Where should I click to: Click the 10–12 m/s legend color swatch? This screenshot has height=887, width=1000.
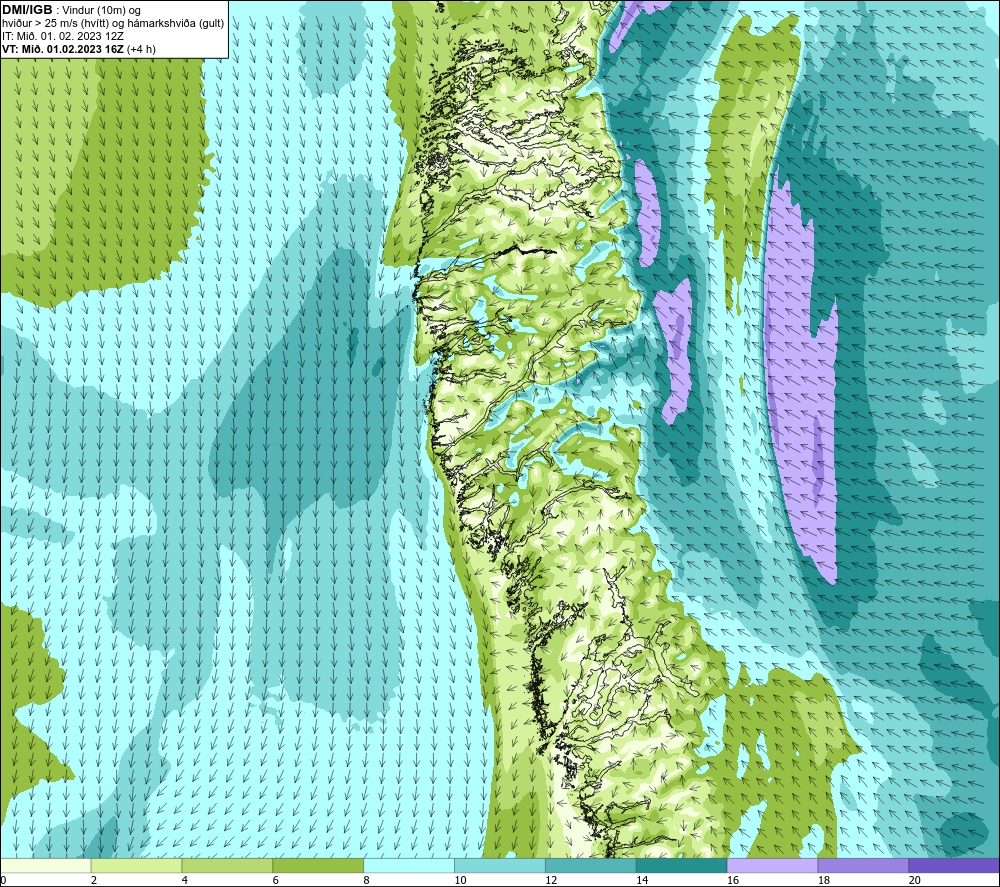click(x=500, y=865)
